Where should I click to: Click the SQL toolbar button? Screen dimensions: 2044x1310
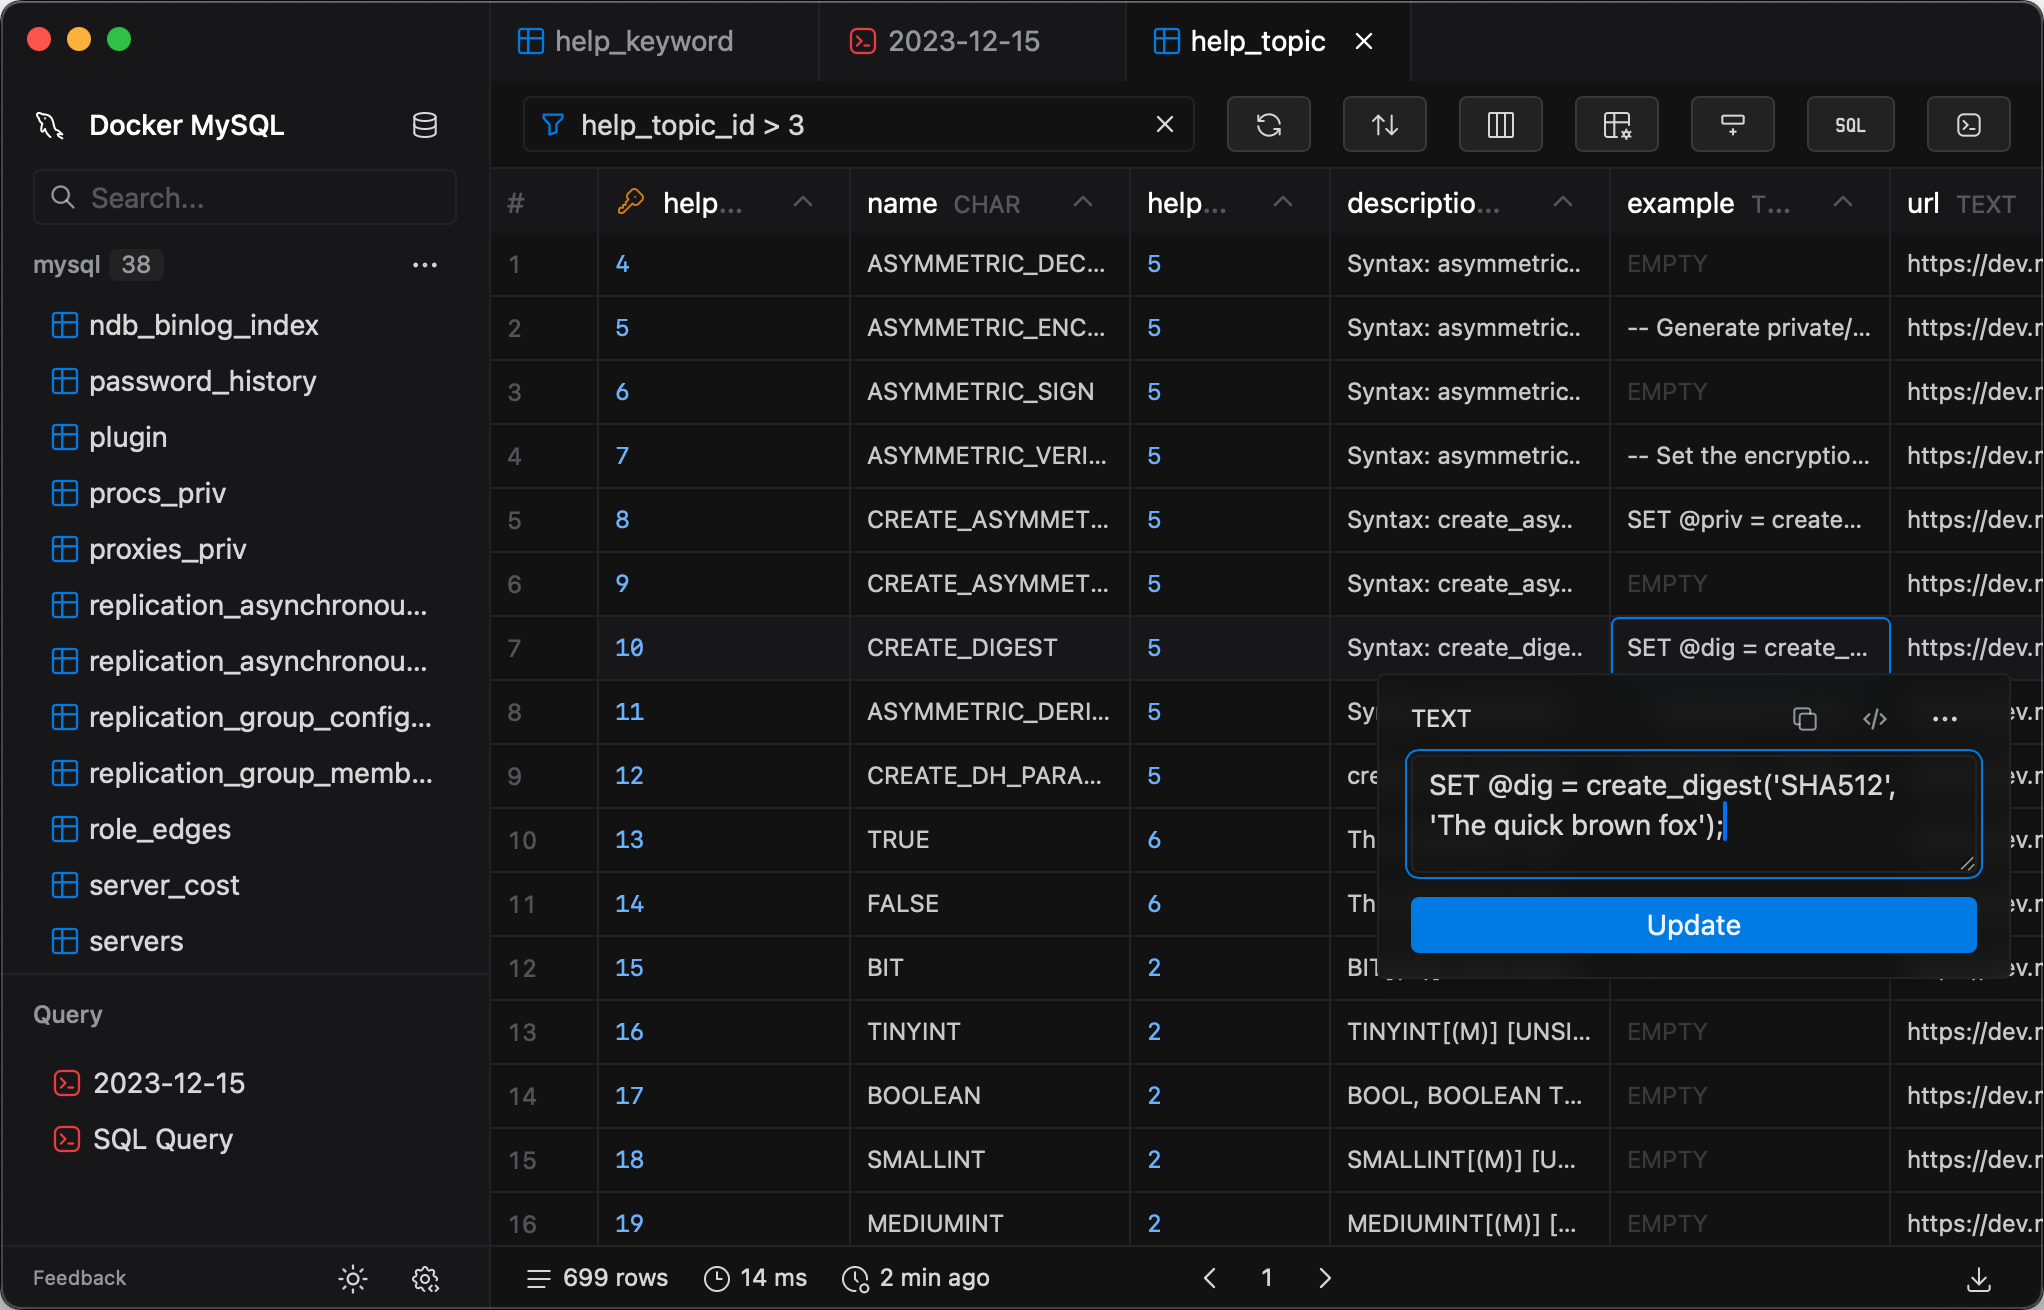click(1849, 125)
